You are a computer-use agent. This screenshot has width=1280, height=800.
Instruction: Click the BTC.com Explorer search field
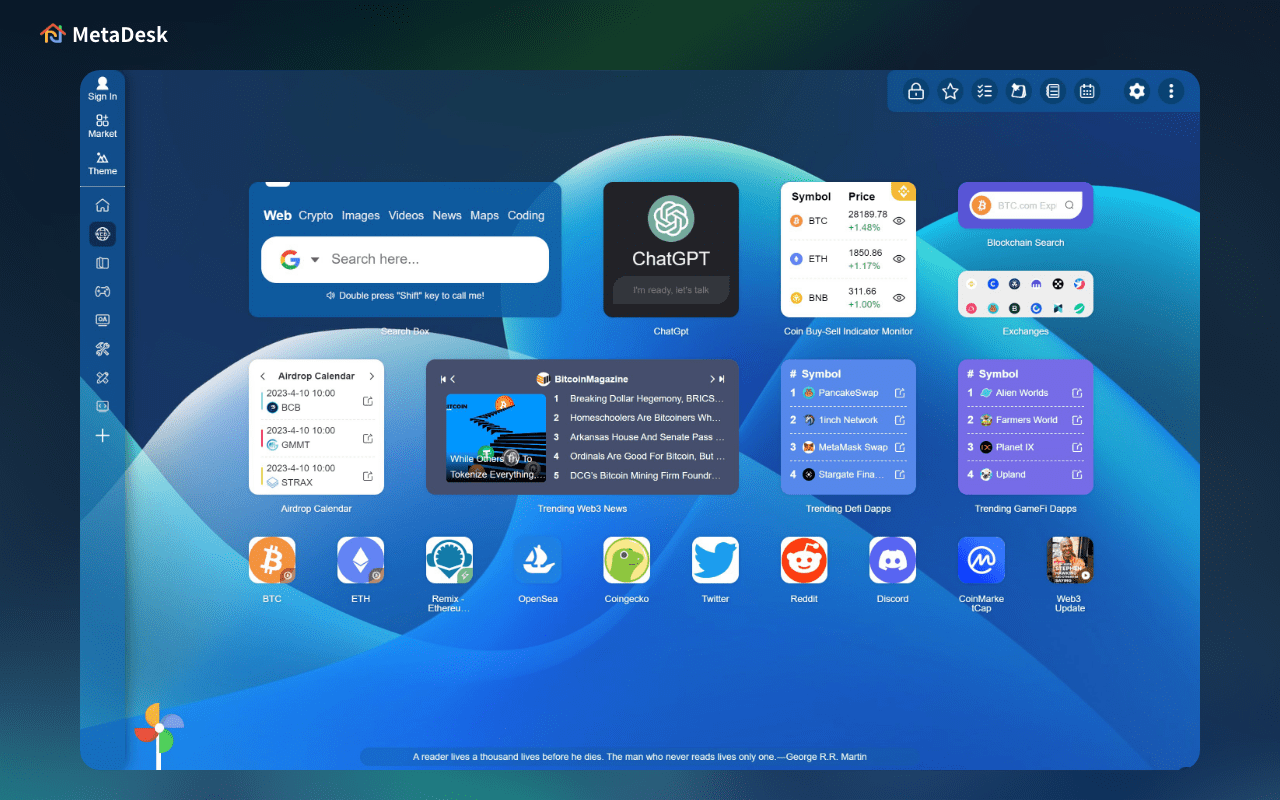[x=1026, y=205]
